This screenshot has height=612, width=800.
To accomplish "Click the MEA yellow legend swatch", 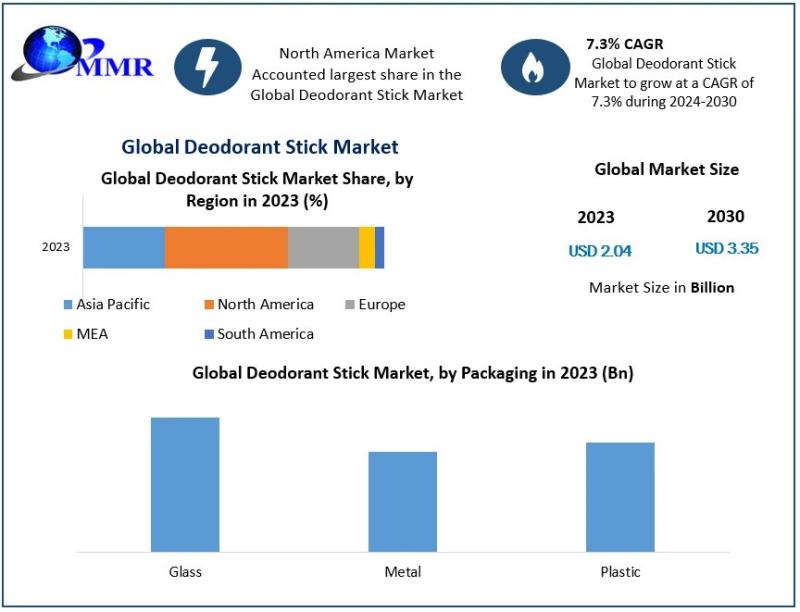I will [68, 334].
